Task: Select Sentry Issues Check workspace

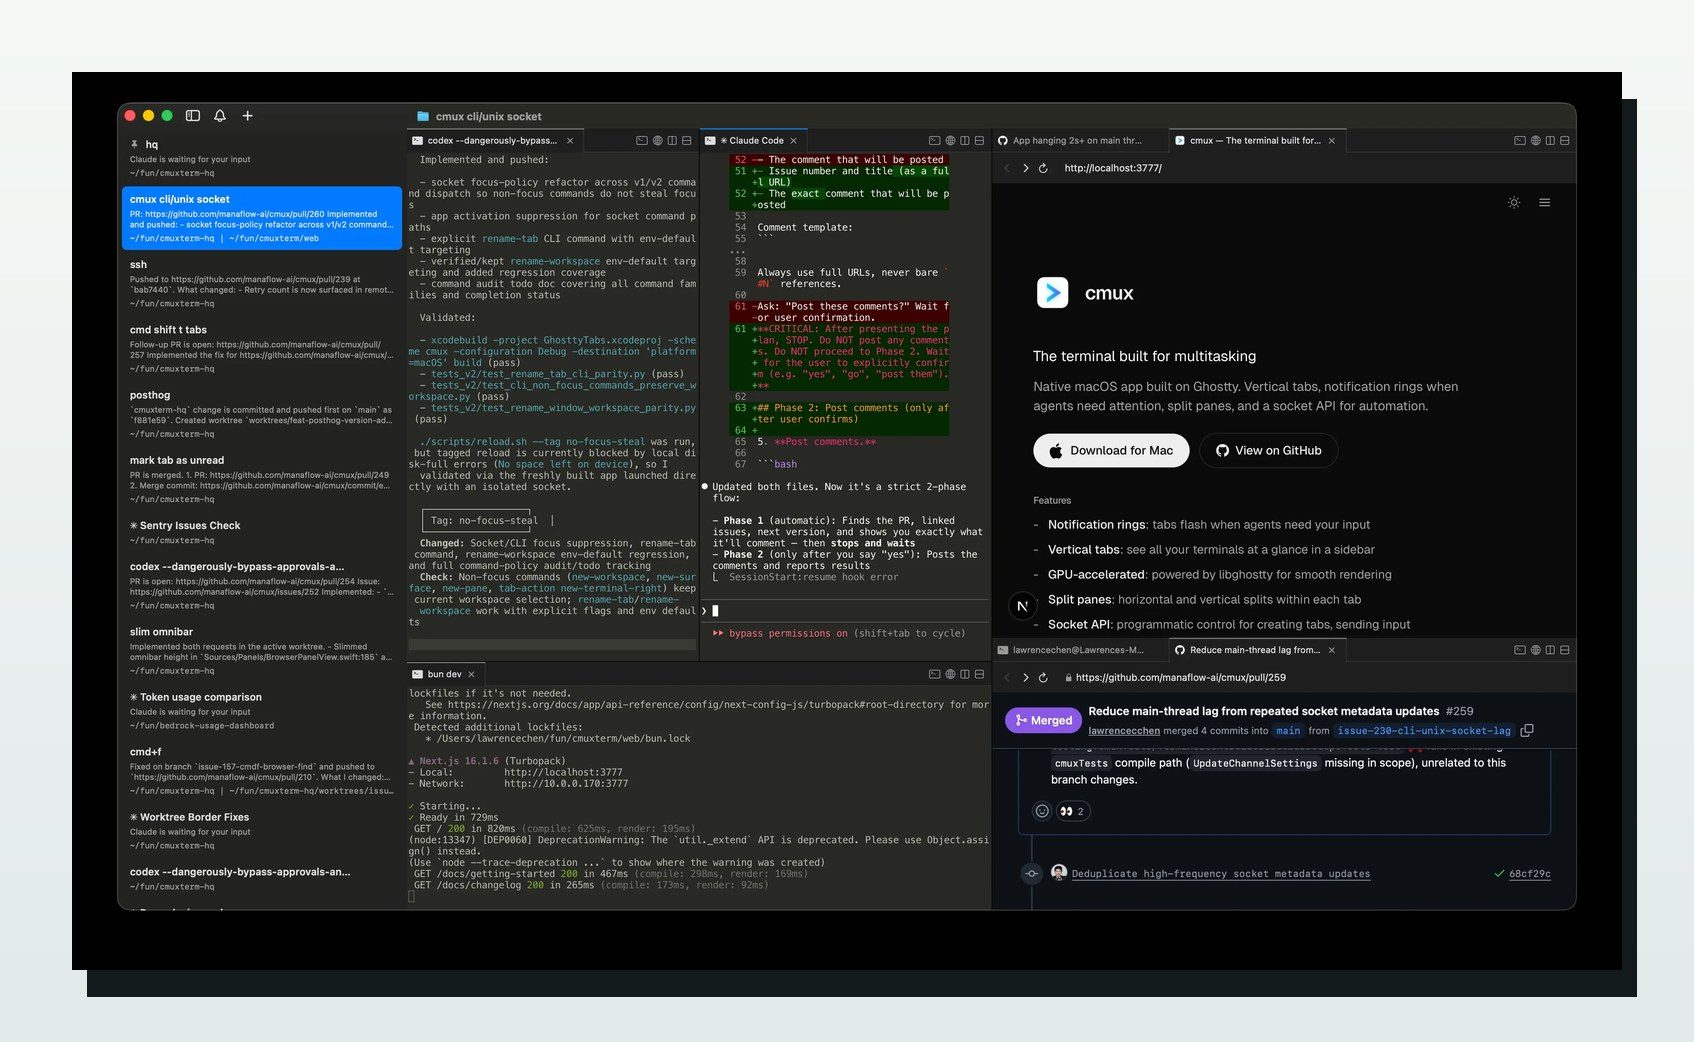Action: coord(261,533)
